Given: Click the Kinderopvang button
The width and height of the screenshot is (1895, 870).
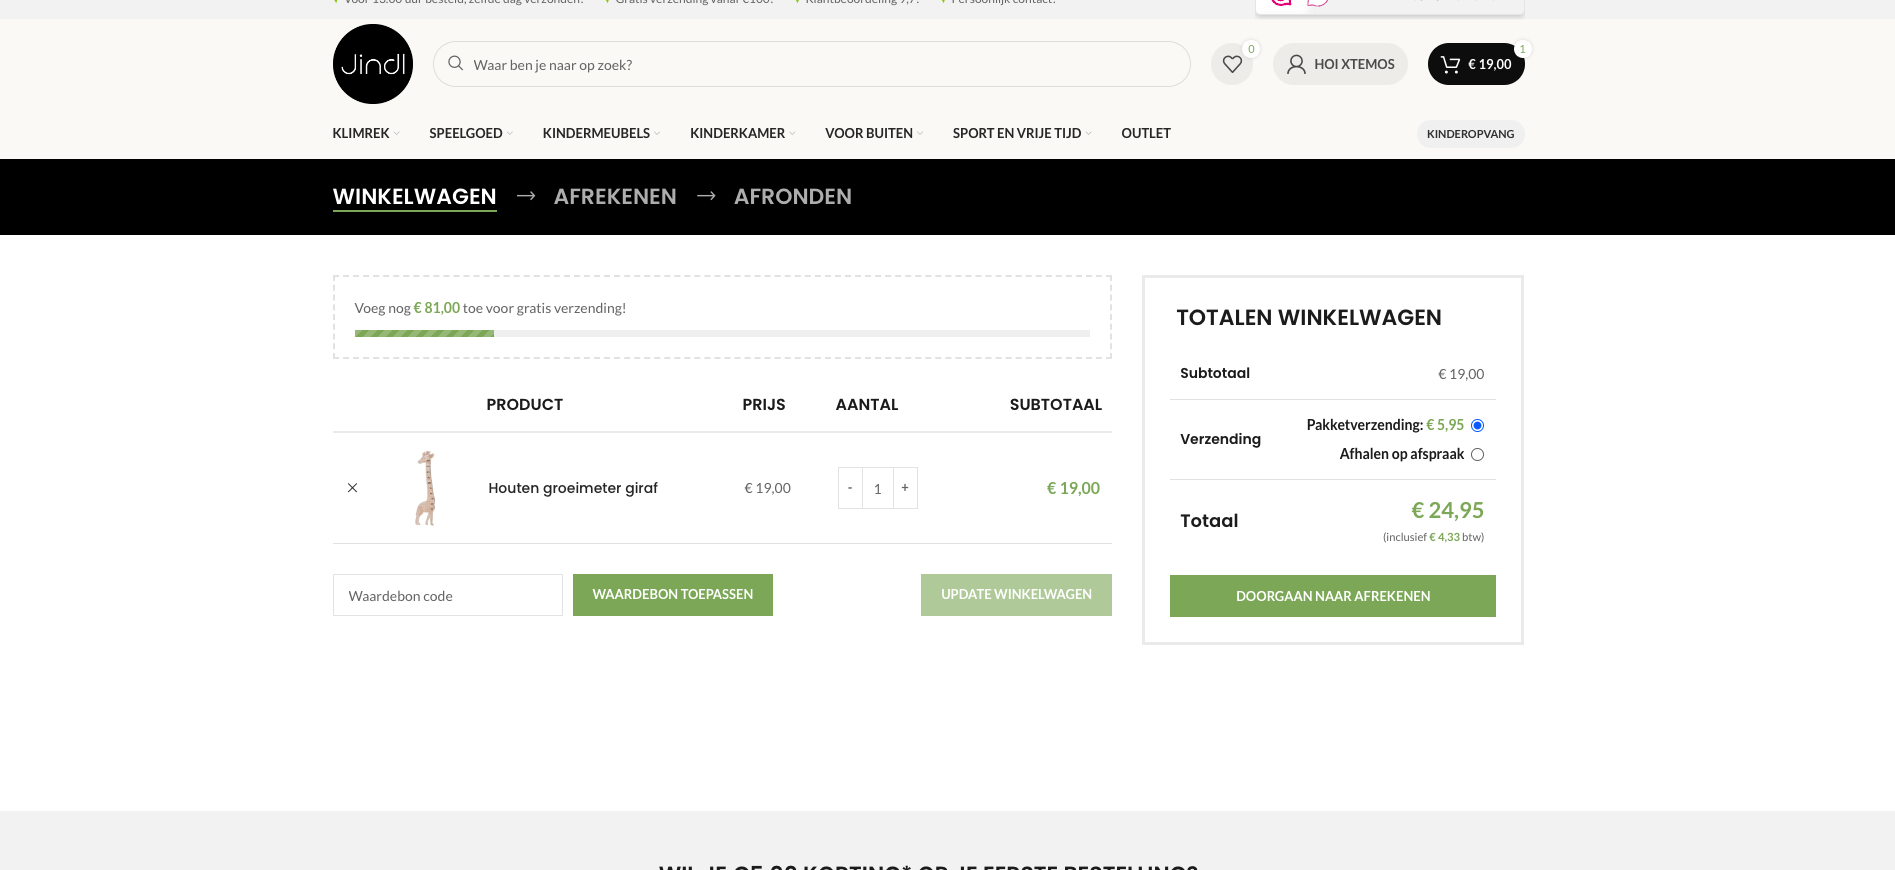Looking at the screenshot, I should (1470, 134).
